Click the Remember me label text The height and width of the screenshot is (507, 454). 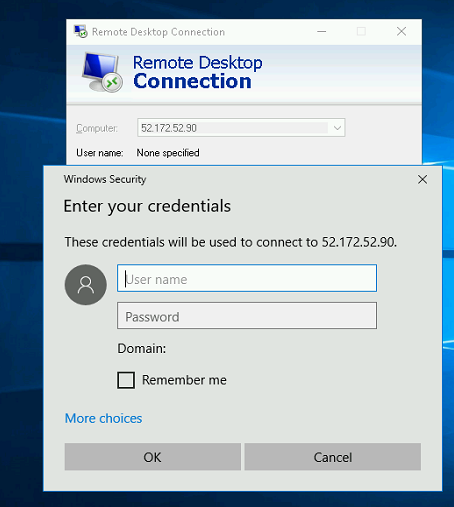[x=184, y=380]
